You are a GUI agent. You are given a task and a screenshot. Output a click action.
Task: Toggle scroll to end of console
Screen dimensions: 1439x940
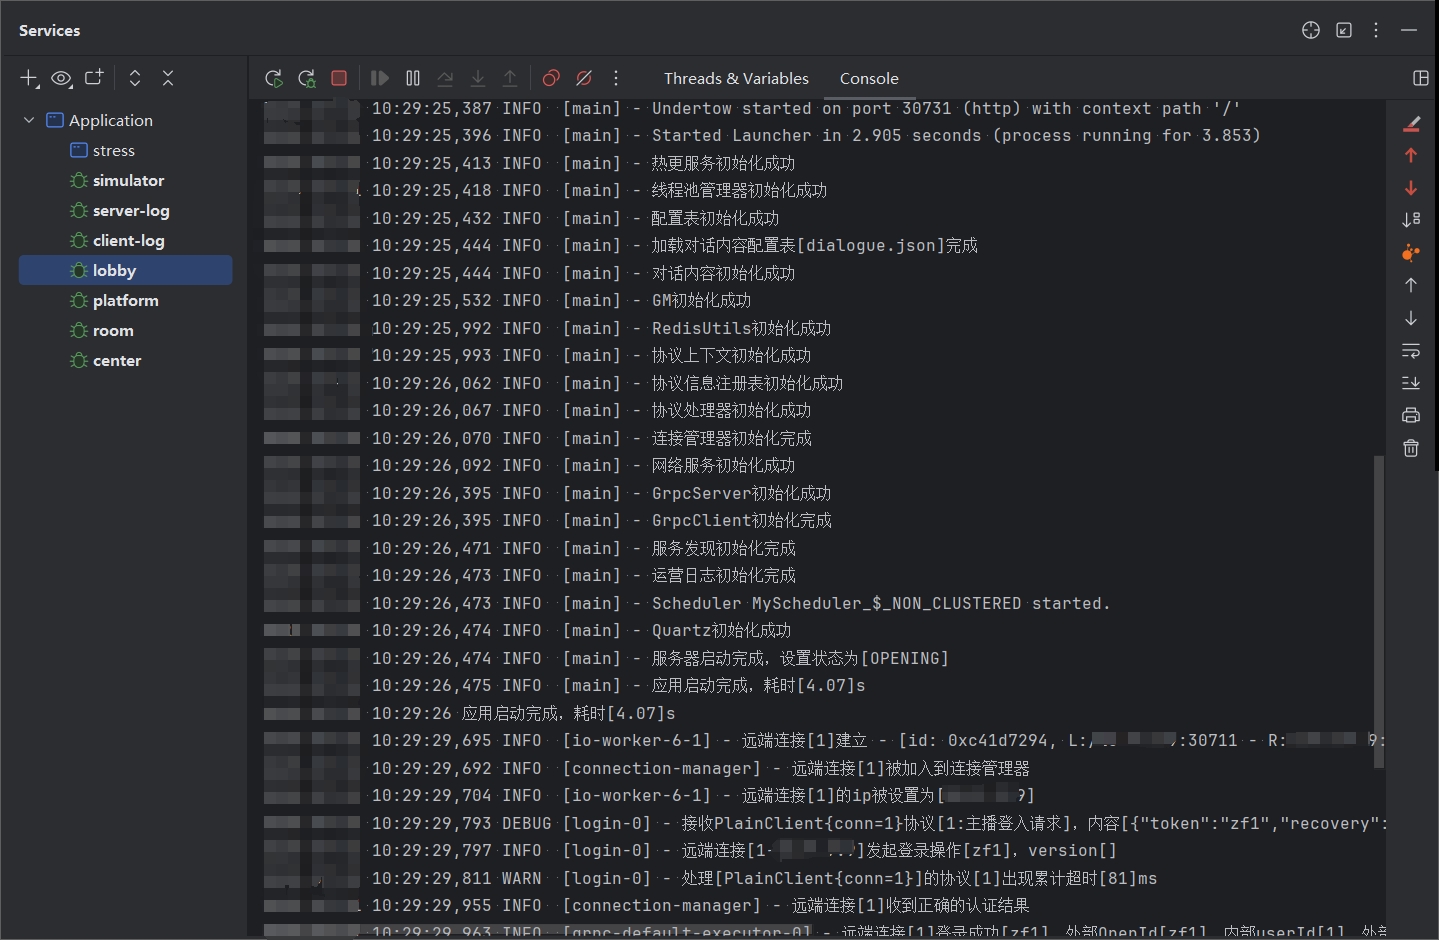[x=1411, y=383]
